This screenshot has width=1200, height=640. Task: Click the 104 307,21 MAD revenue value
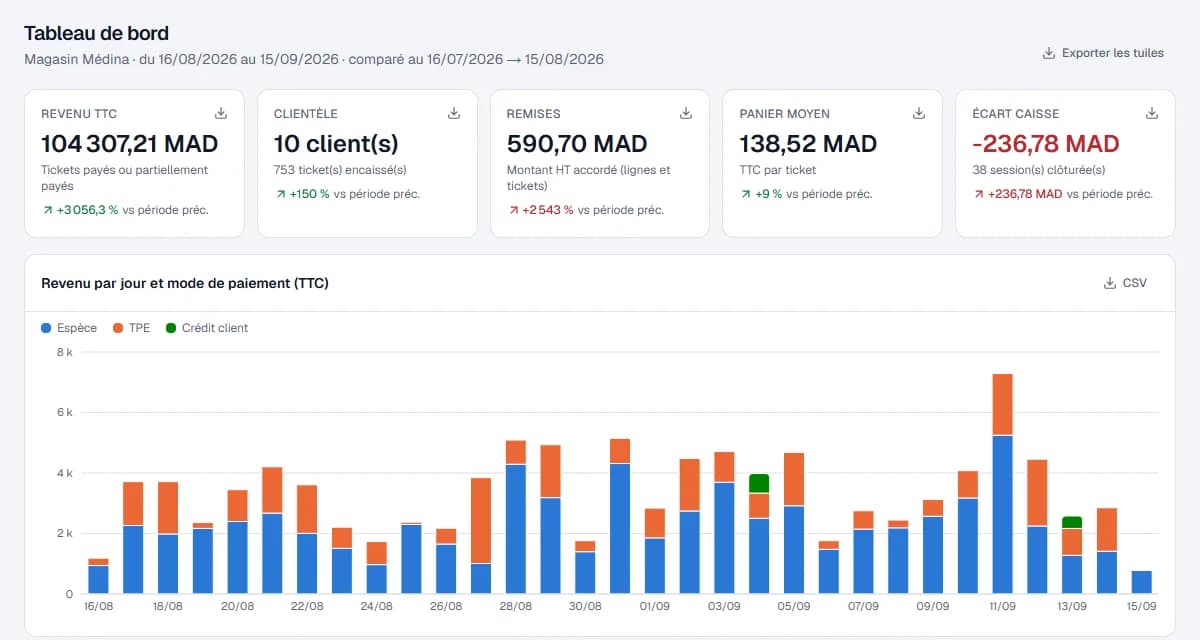[129, 144]
